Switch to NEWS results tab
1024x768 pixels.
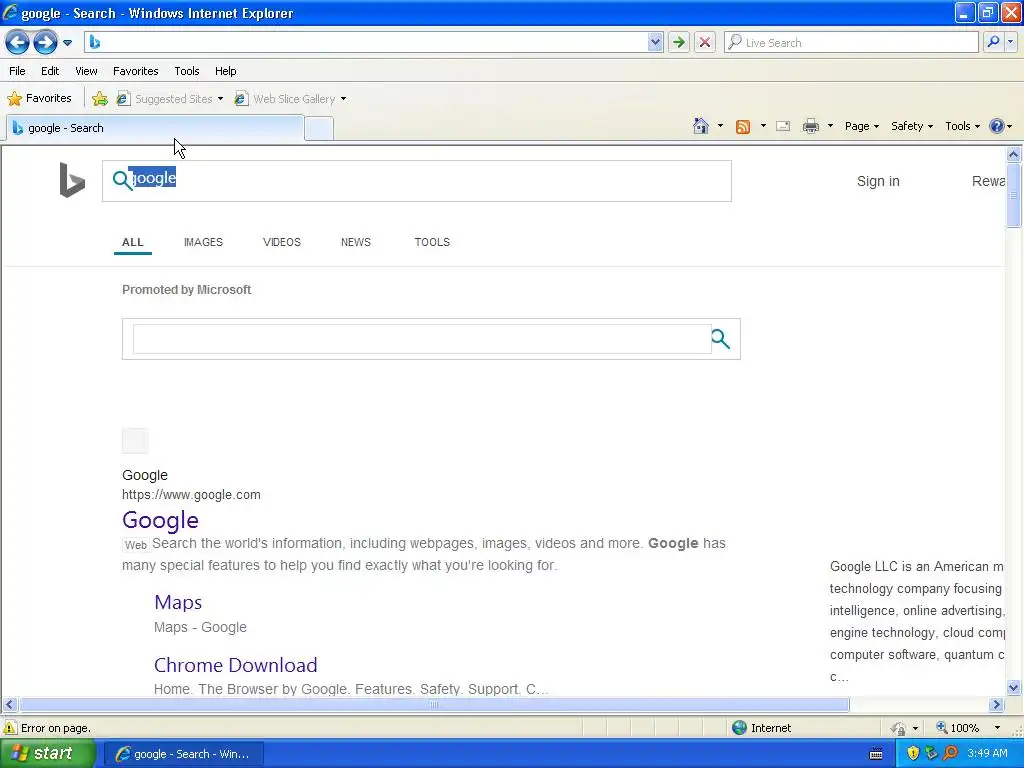pos(356,242)
